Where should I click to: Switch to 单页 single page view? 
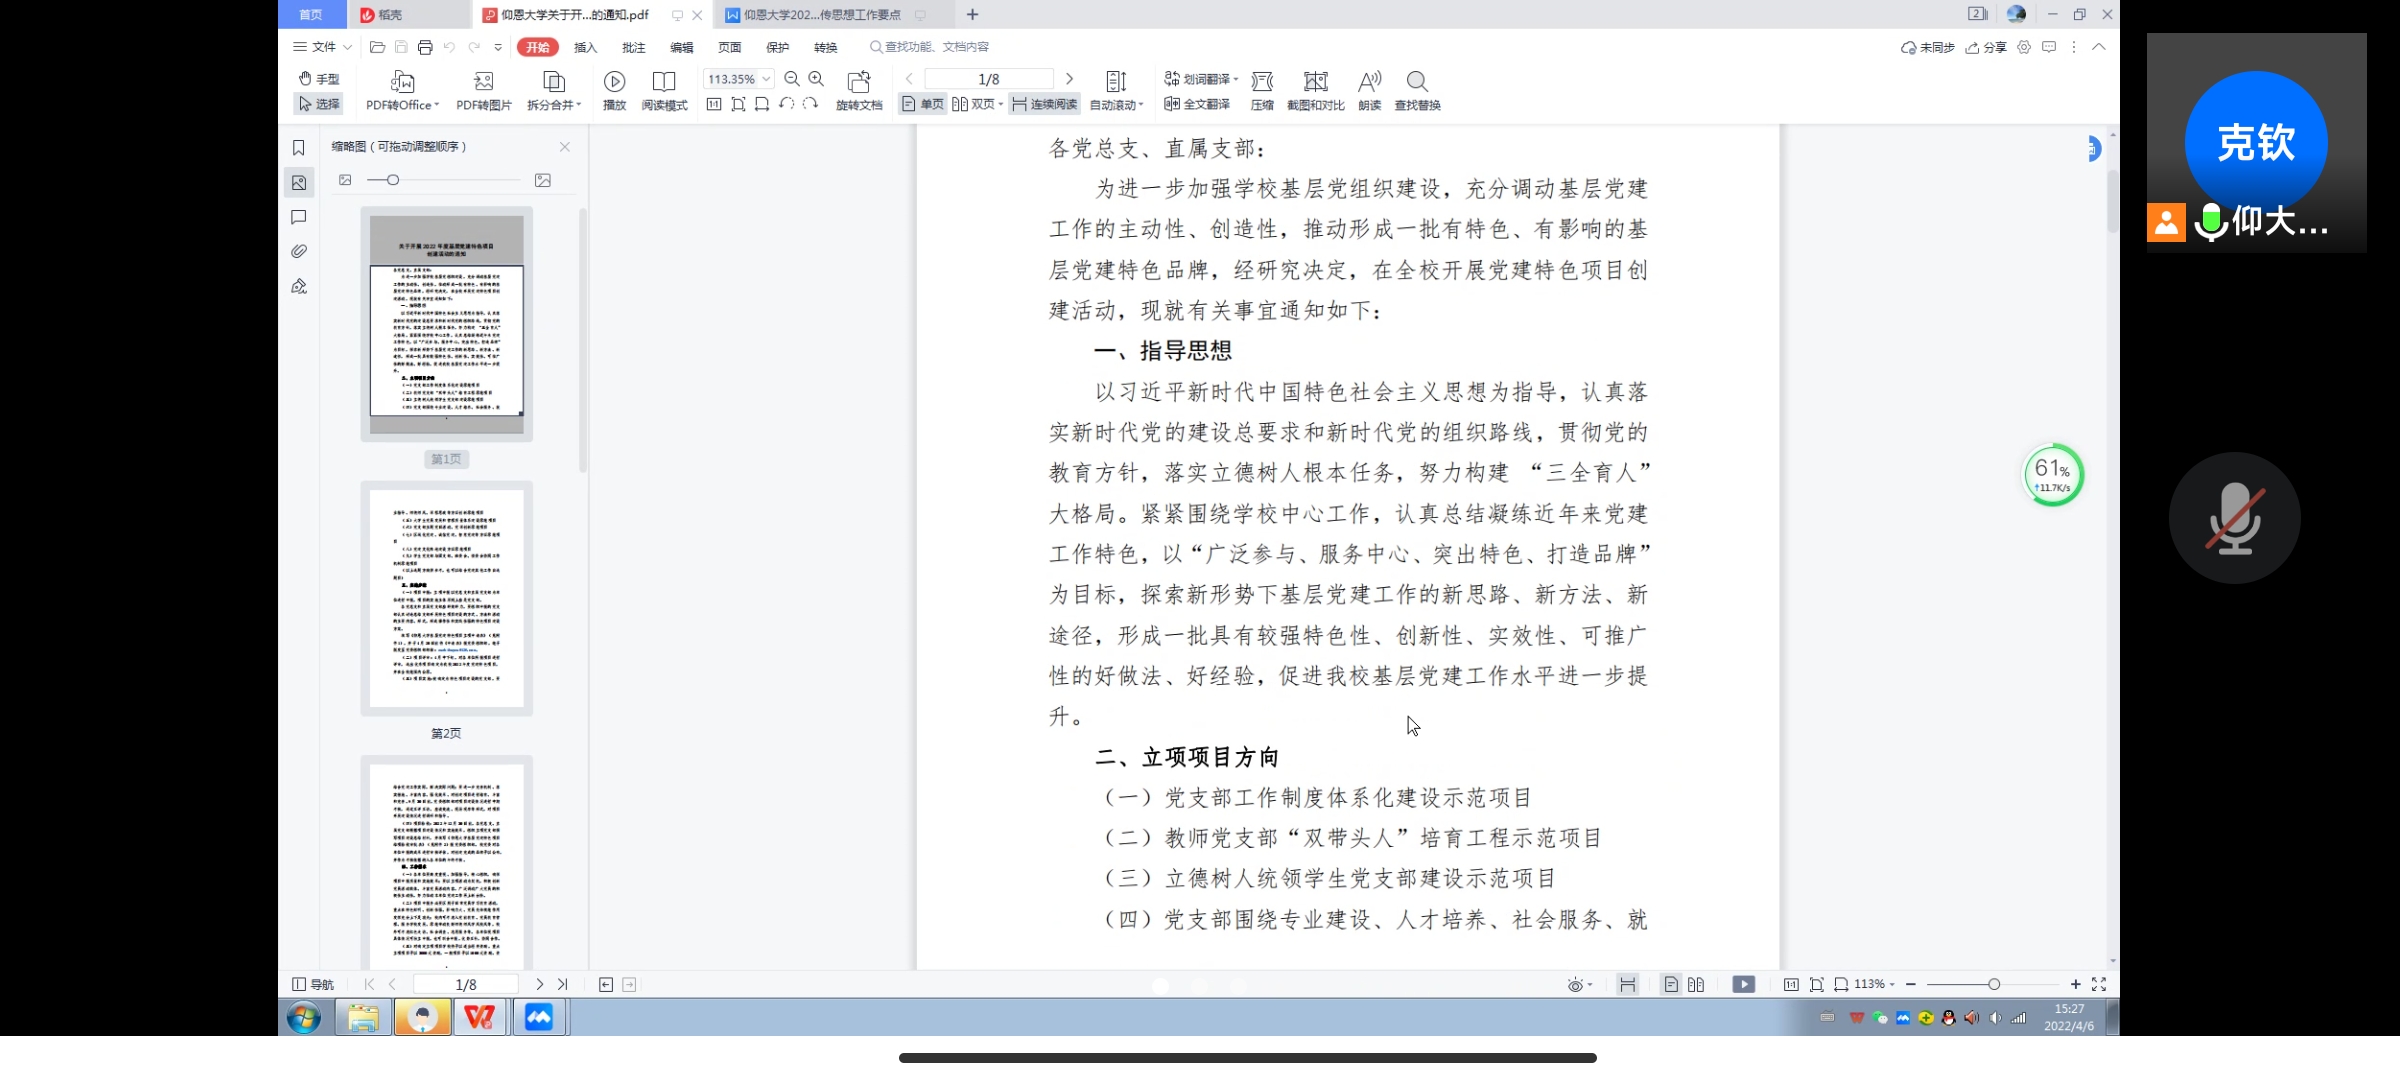922,104
